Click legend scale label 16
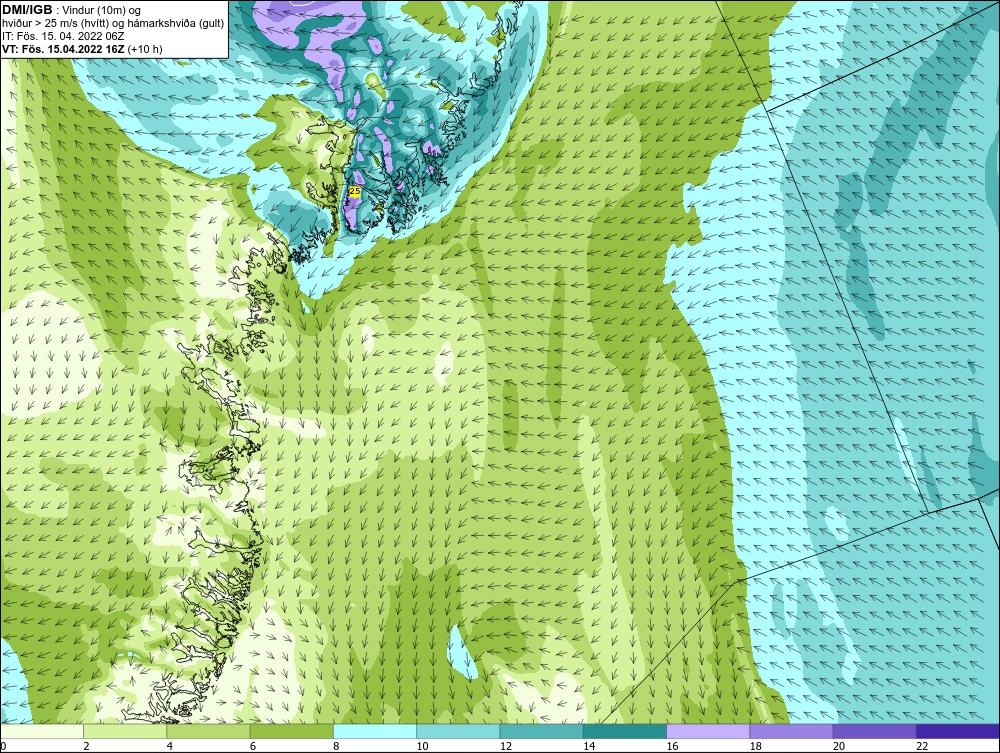 coord(672,746)
